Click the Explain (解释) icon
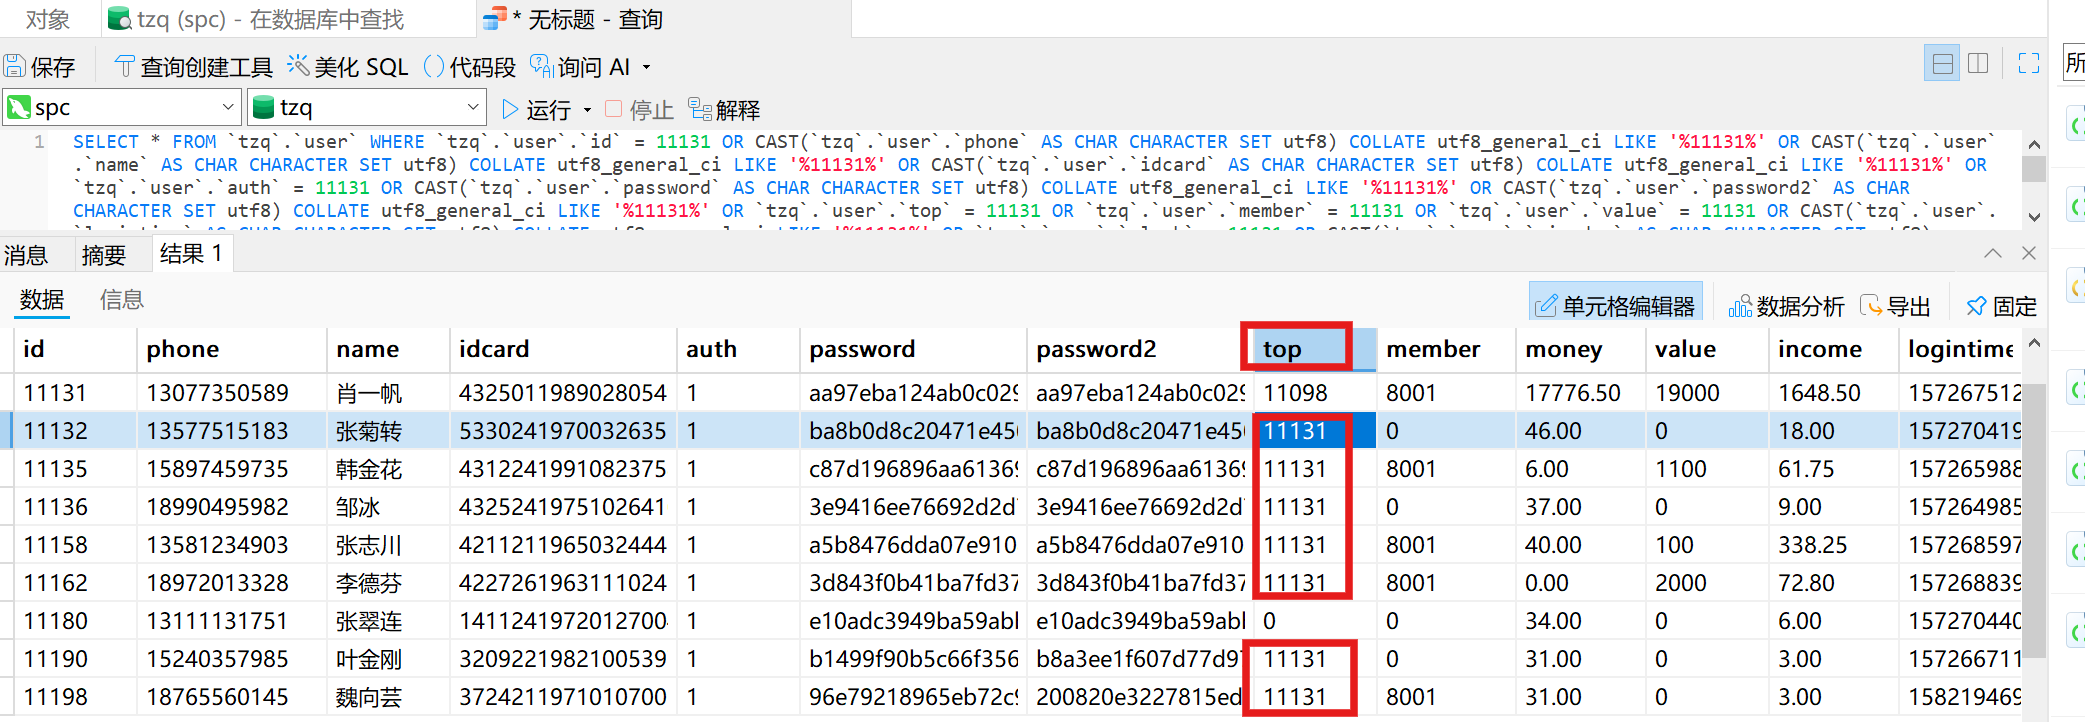The height and width of the screenshot is (722, 2085). [700, 109]
